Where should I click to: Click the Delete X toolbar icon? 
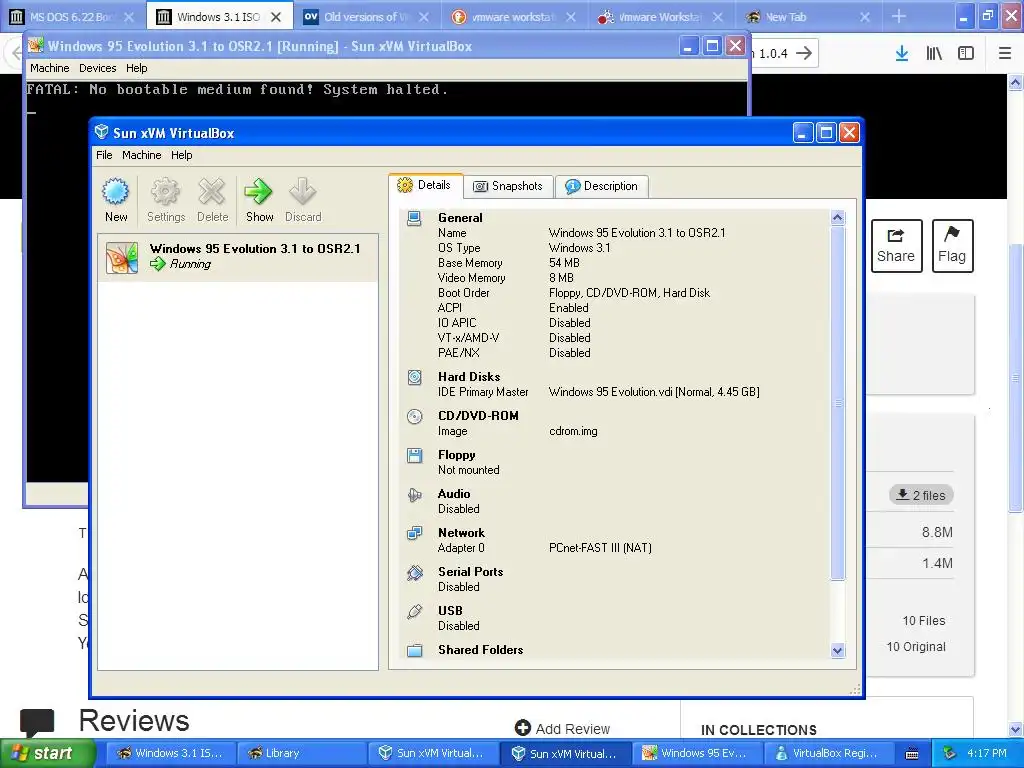point(212,191)
